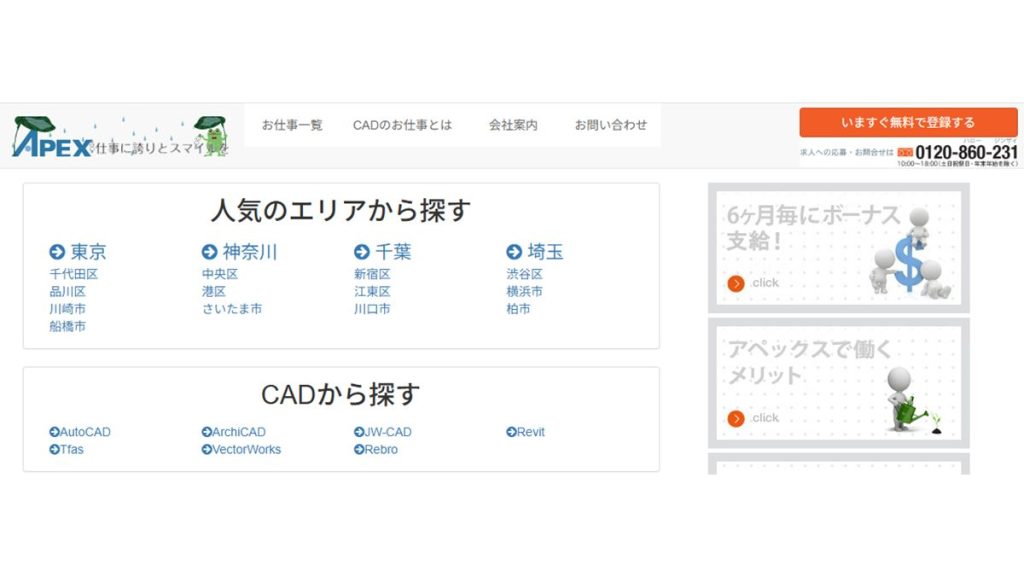Viewport: 1024px width, 577px height.
Task: Search jobs by Revit link
Action: (x=530, y=432)
